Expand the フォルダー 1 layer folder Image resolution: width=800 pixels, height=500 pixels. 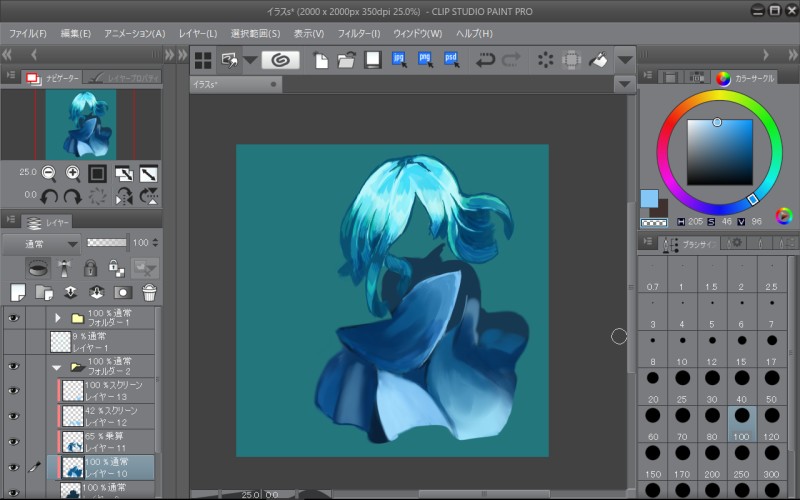click(58, 318)
